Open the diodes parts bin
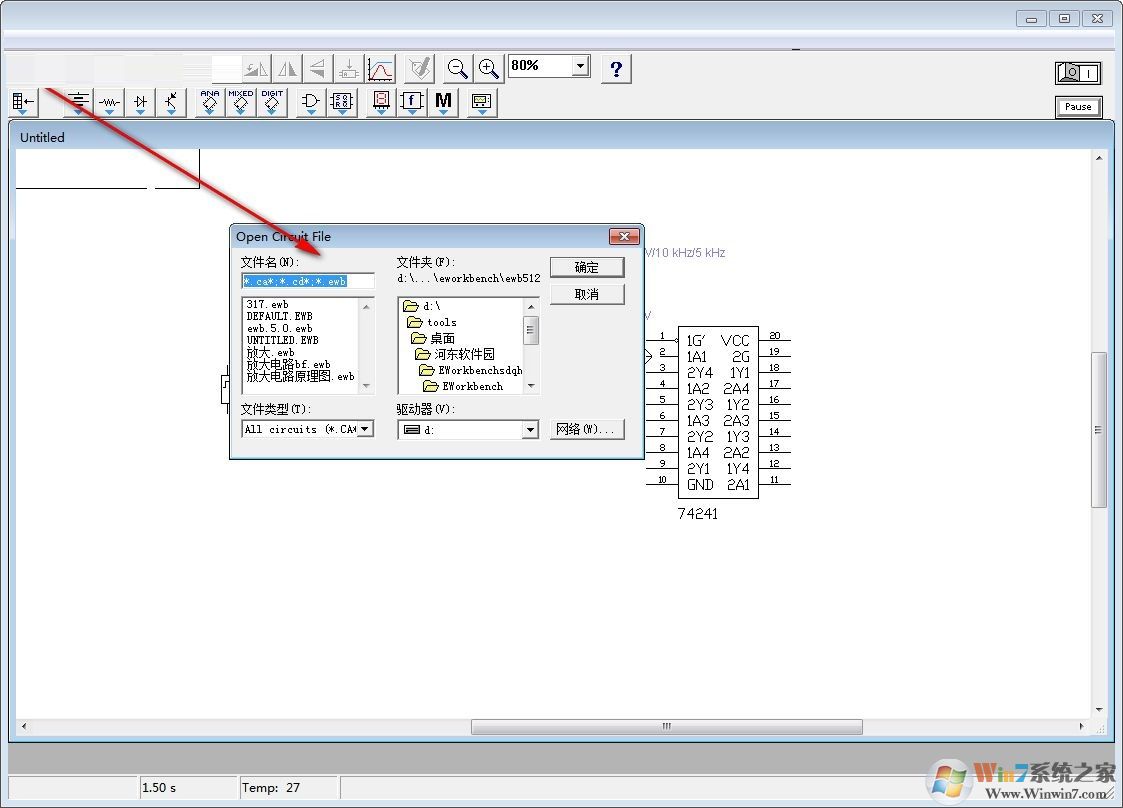The width and height of the screenshot is (1123, 808). [x=140, y=102]
